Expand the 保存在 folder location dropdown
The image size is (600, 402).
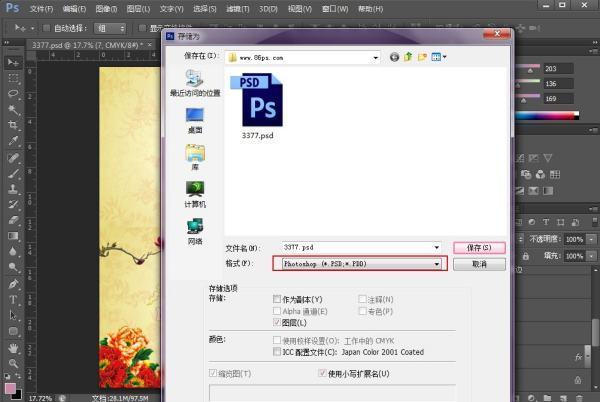[x=375, y=57]
